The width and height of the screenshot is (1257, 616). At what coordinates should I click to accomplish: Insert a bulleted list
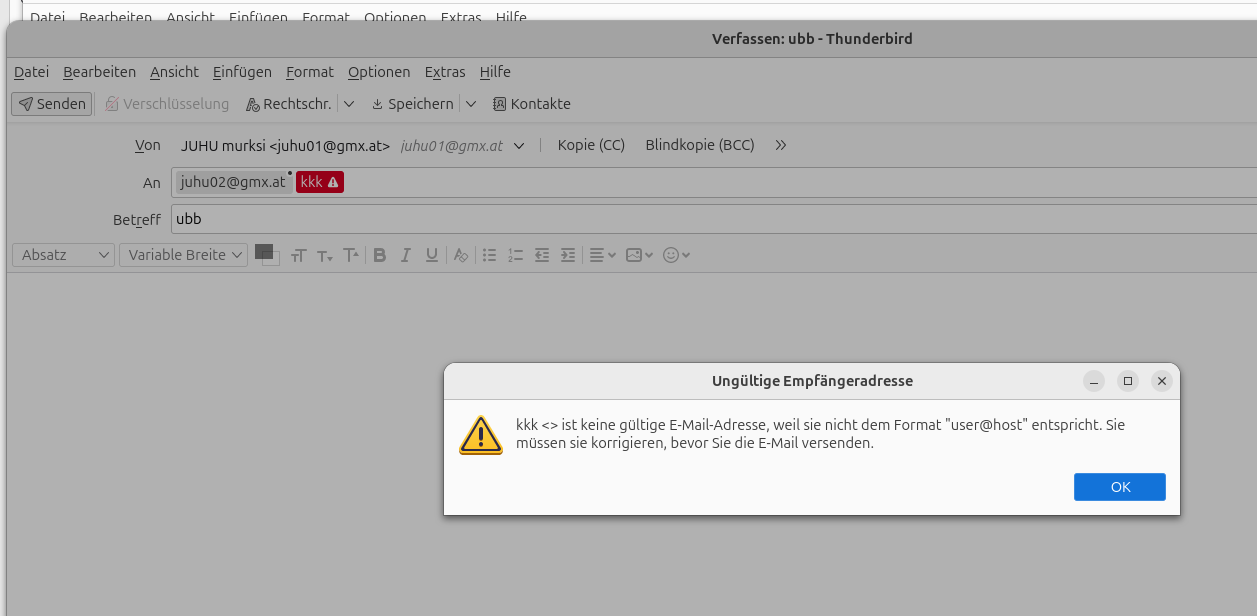[490, 255]
